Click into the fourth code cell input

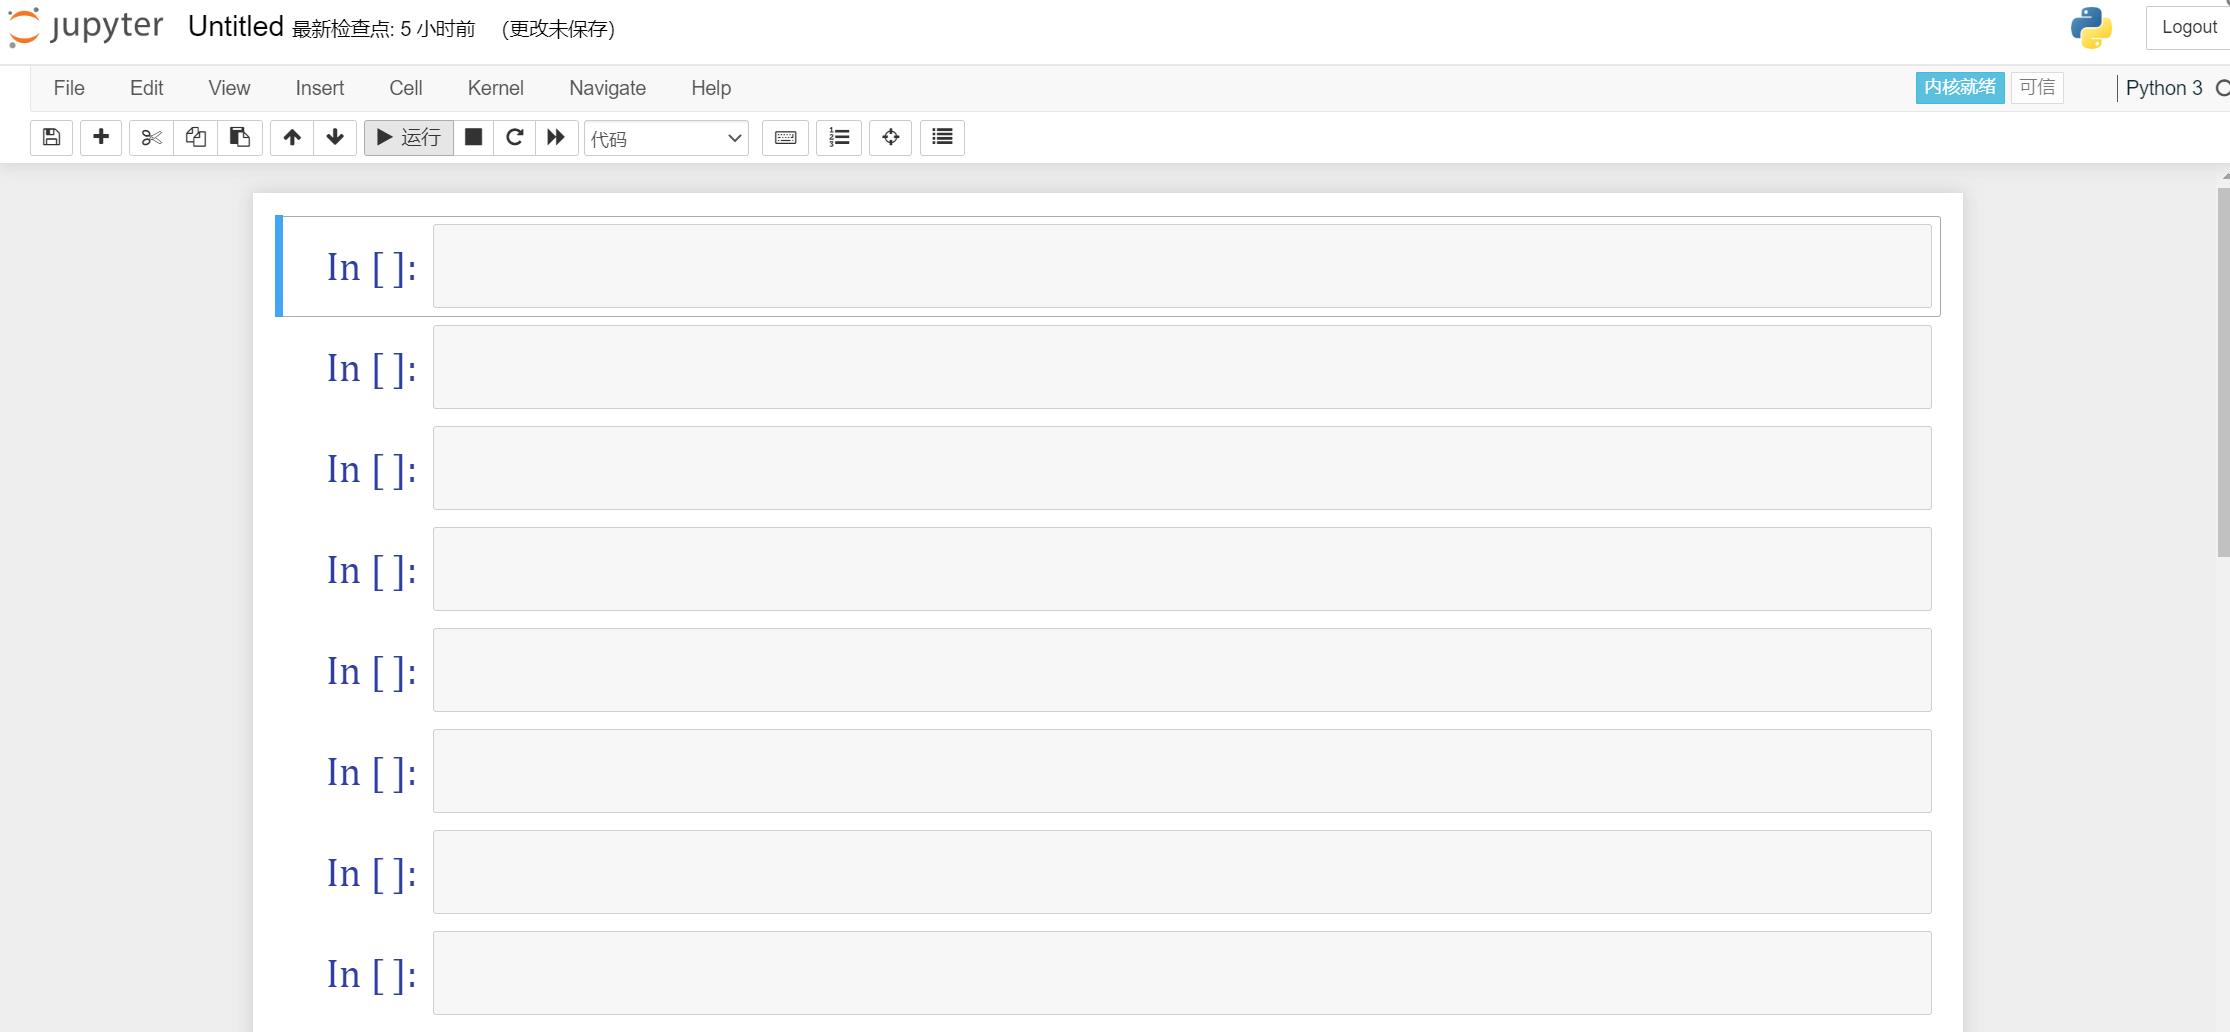[x=1182, y=569]
